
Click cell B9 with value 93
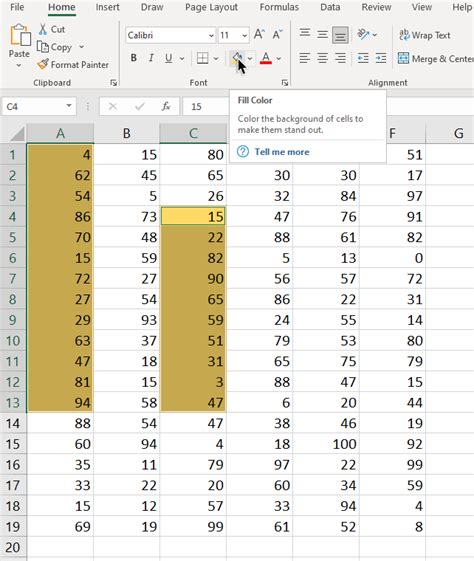tap(127, 320)
